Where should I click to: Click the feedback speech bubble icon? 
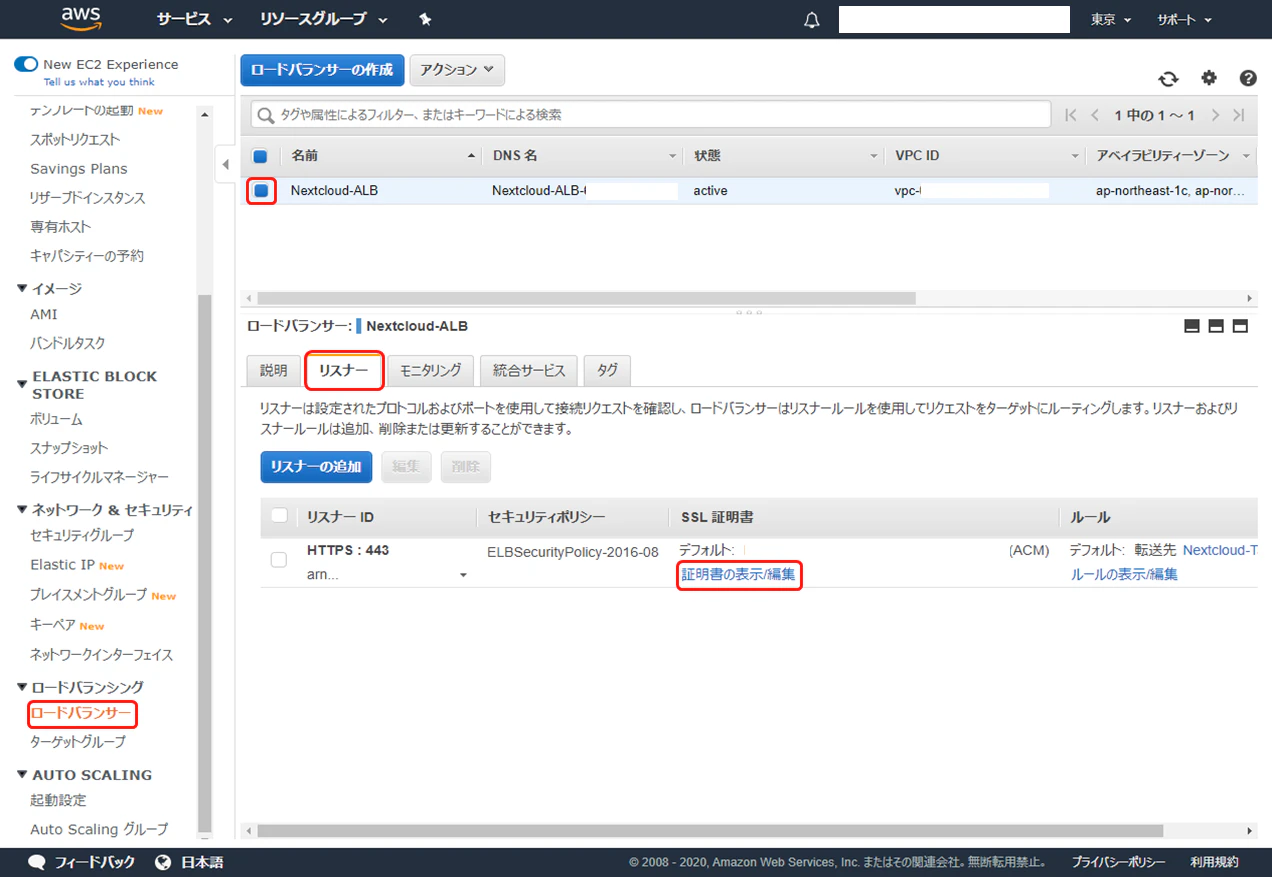click(37, 862)
